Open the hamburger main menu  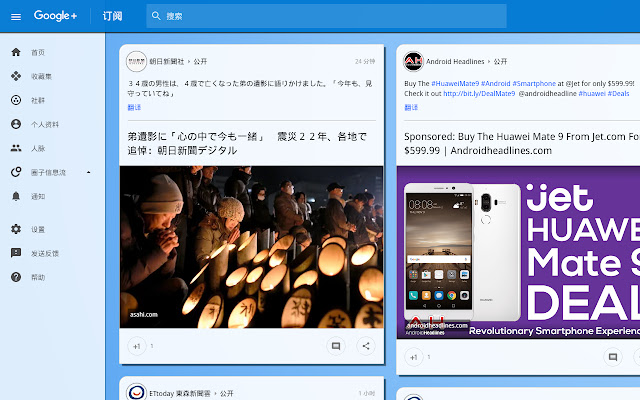click(x=16, y=17)
